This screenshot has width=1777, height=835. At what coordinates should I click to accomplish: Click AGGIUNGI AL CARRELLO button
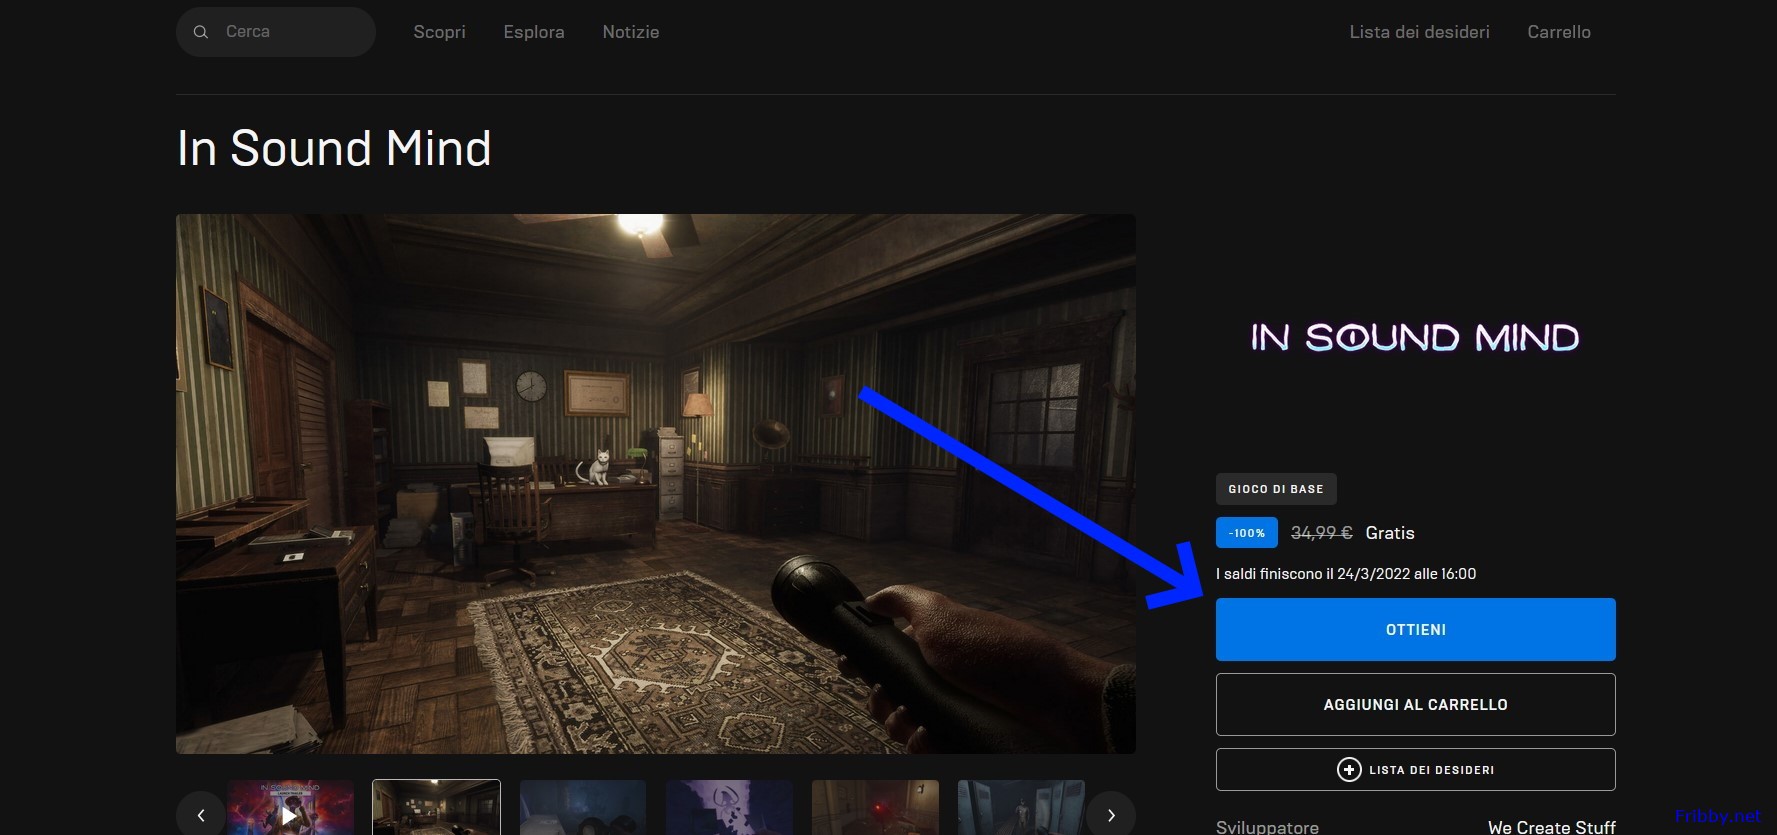tap(1415, 704)
